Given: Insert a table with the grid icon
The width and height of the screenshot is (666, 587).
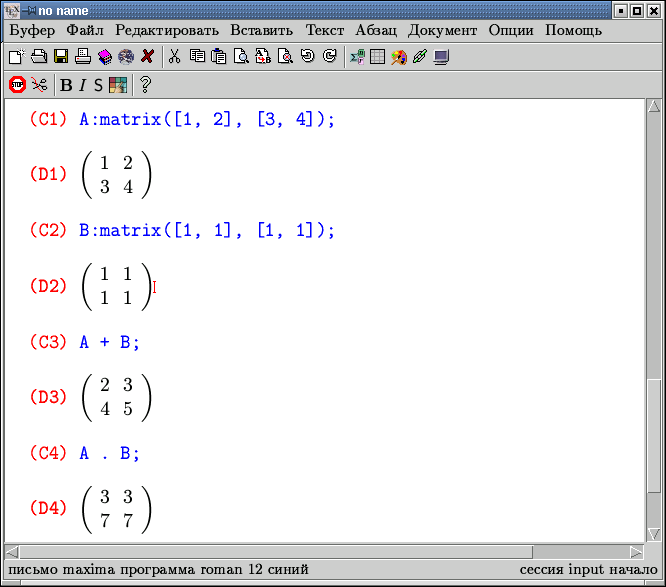Looking at the screenshot, I should click(377, 57).
